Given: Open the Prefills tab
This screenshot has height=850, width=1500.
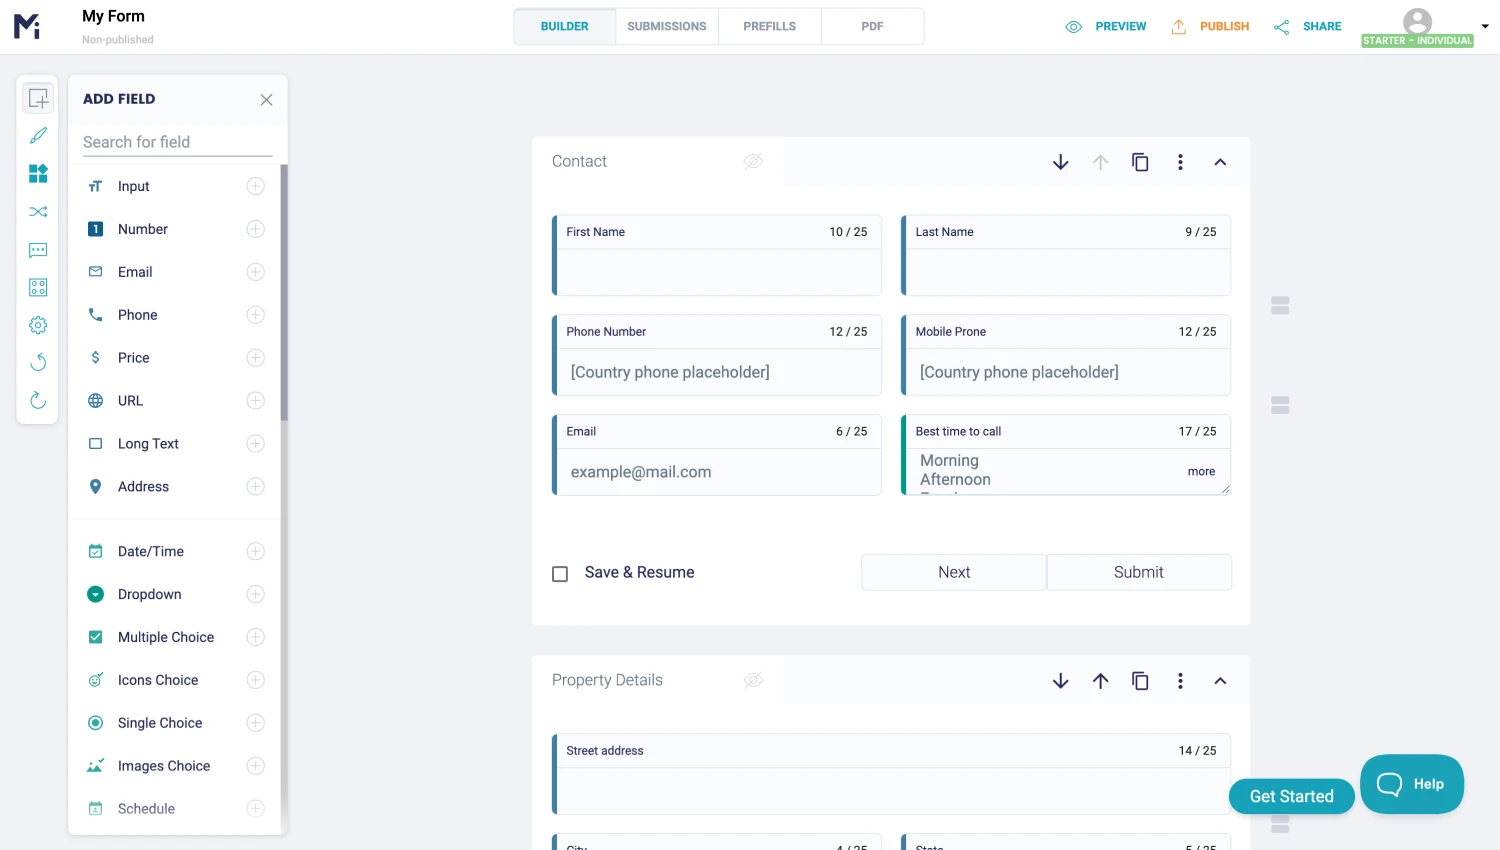Looking at the screenshot, I should pos(769,26).
